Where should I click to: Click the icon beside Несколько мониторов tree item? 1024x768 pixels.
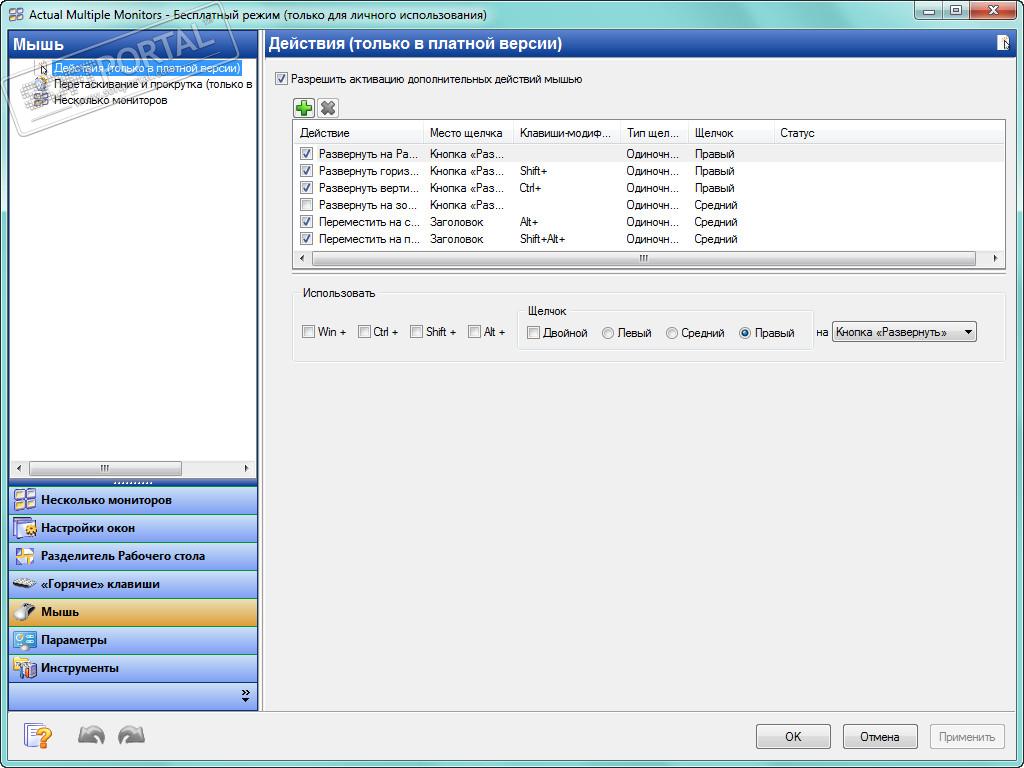(41, 101)
